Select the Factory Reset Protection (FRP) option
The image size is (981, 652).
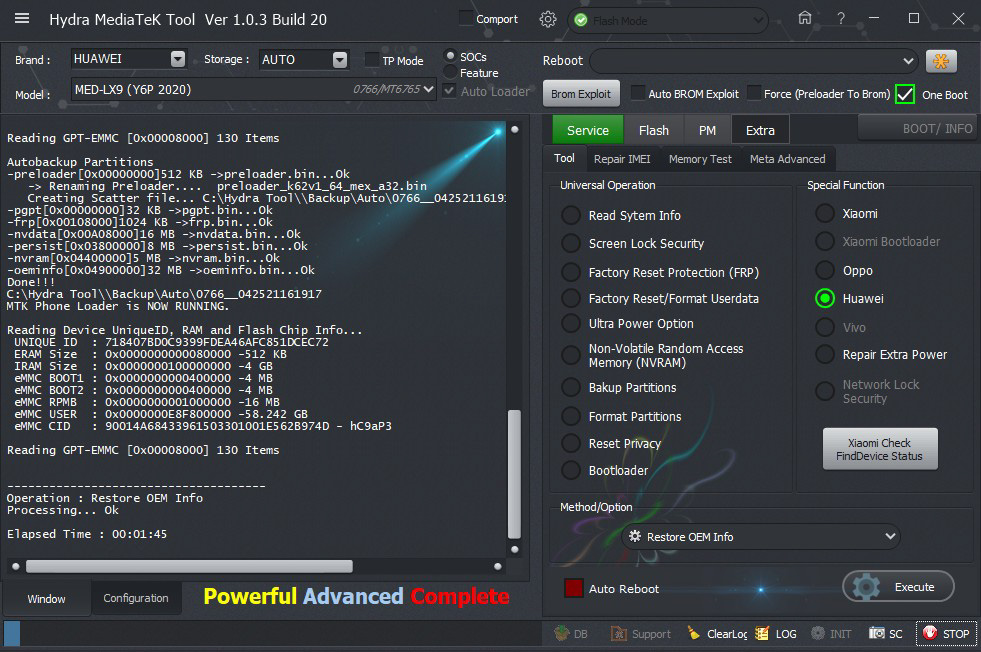pyautogui.click(x=571, y=273)
